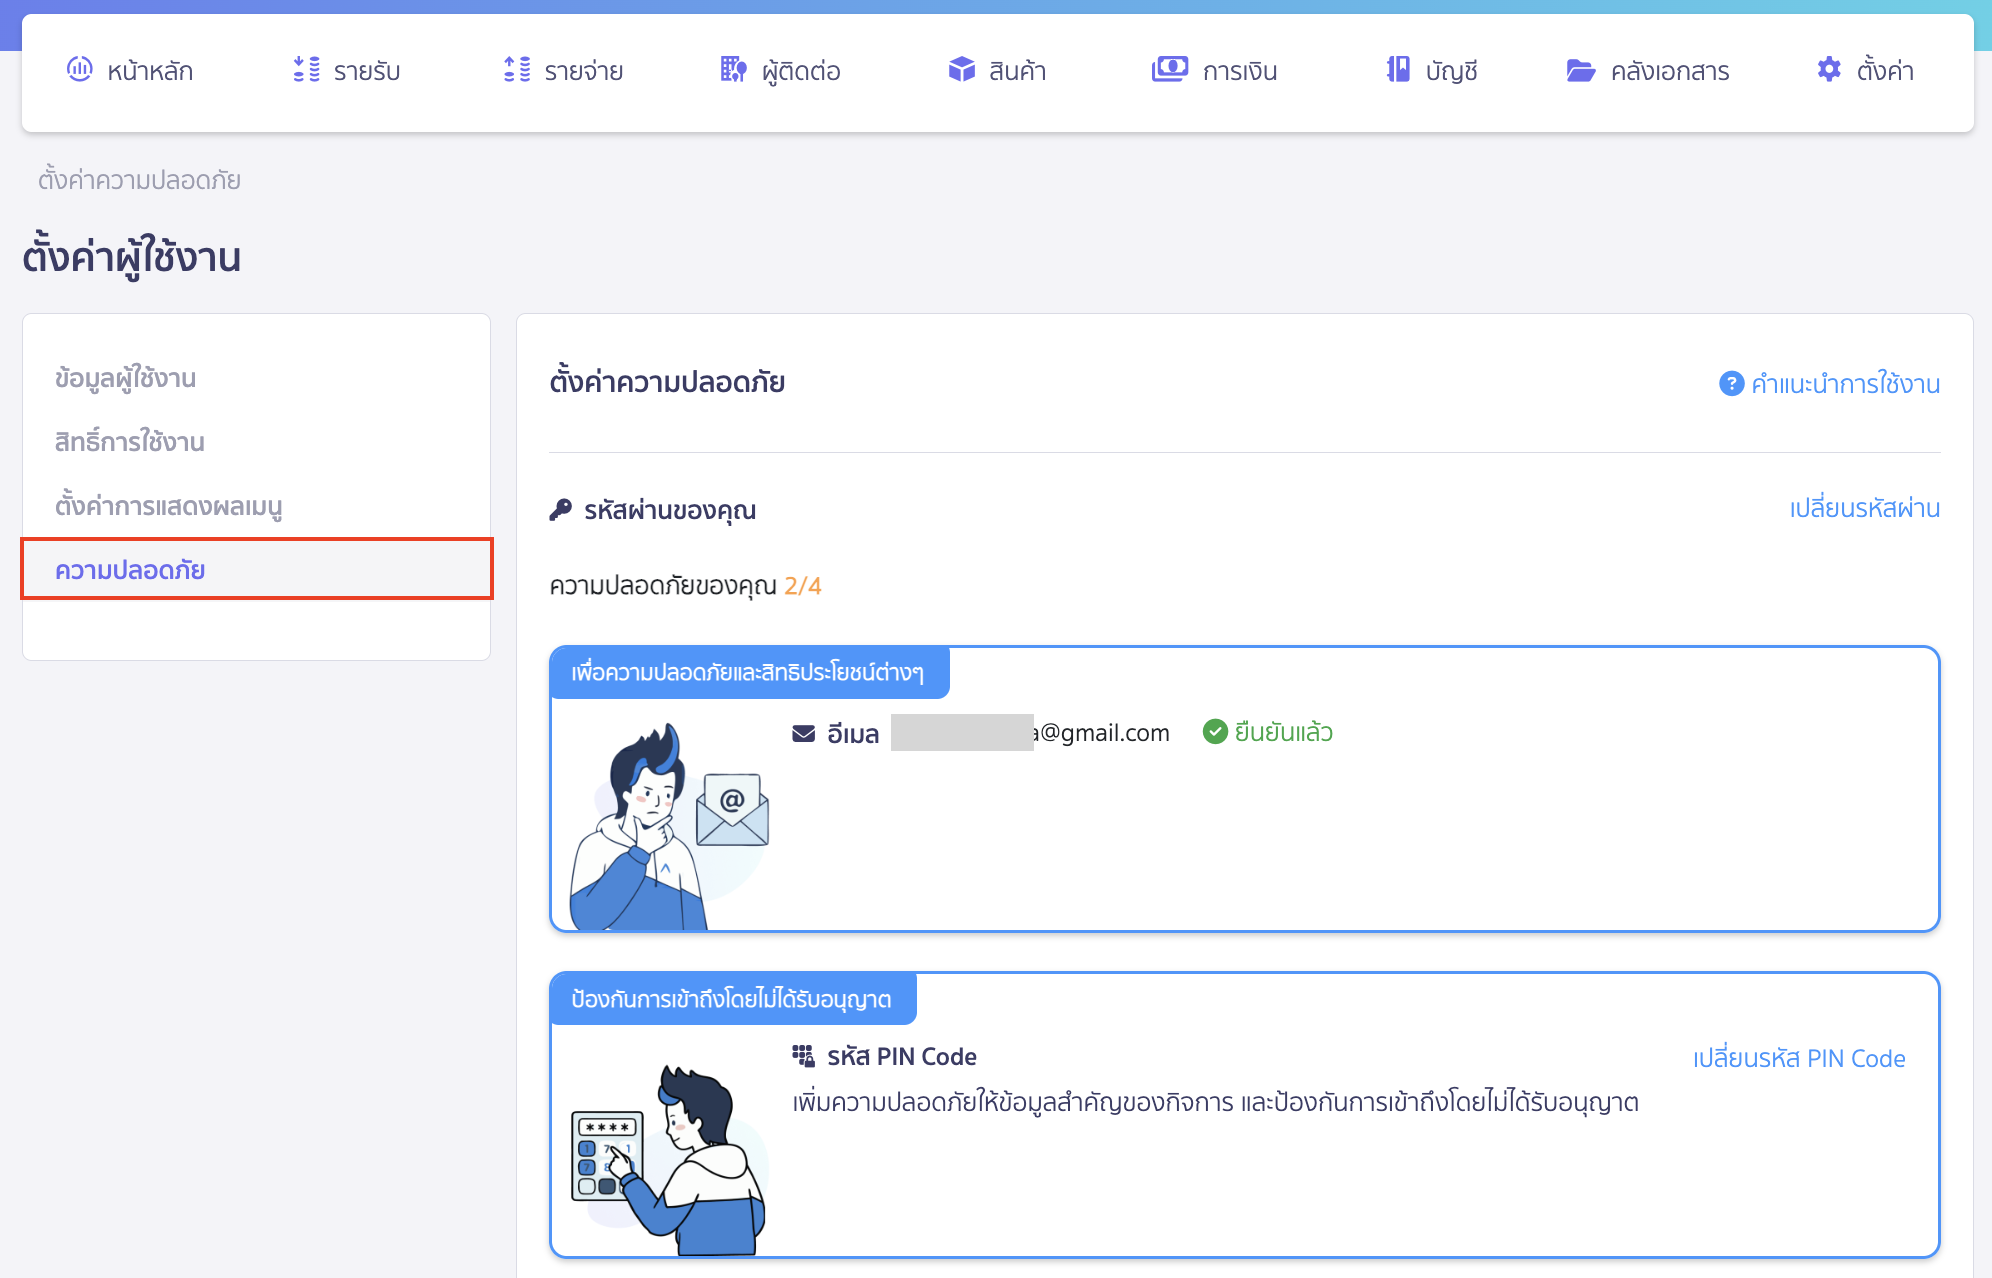Image resolution: width=1992 pixels, height=1278 pixels.
Task: Click the เปลี่ยนรหัสผ่าน link
Action: [1866, 508]
